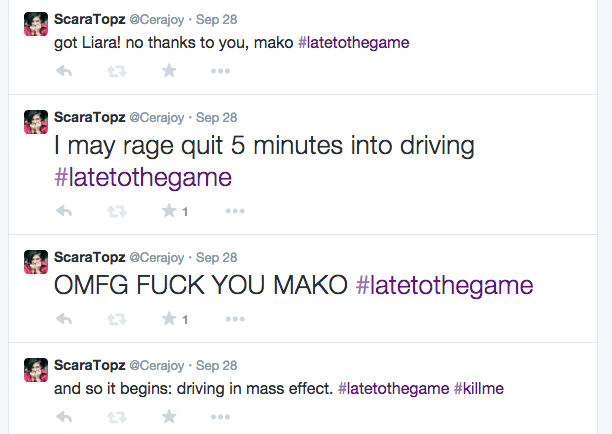Viewport: 612px width, 434px height.
Task: Reply to the 'OMFG' MAKO tweet
Action: coord(65,319)
